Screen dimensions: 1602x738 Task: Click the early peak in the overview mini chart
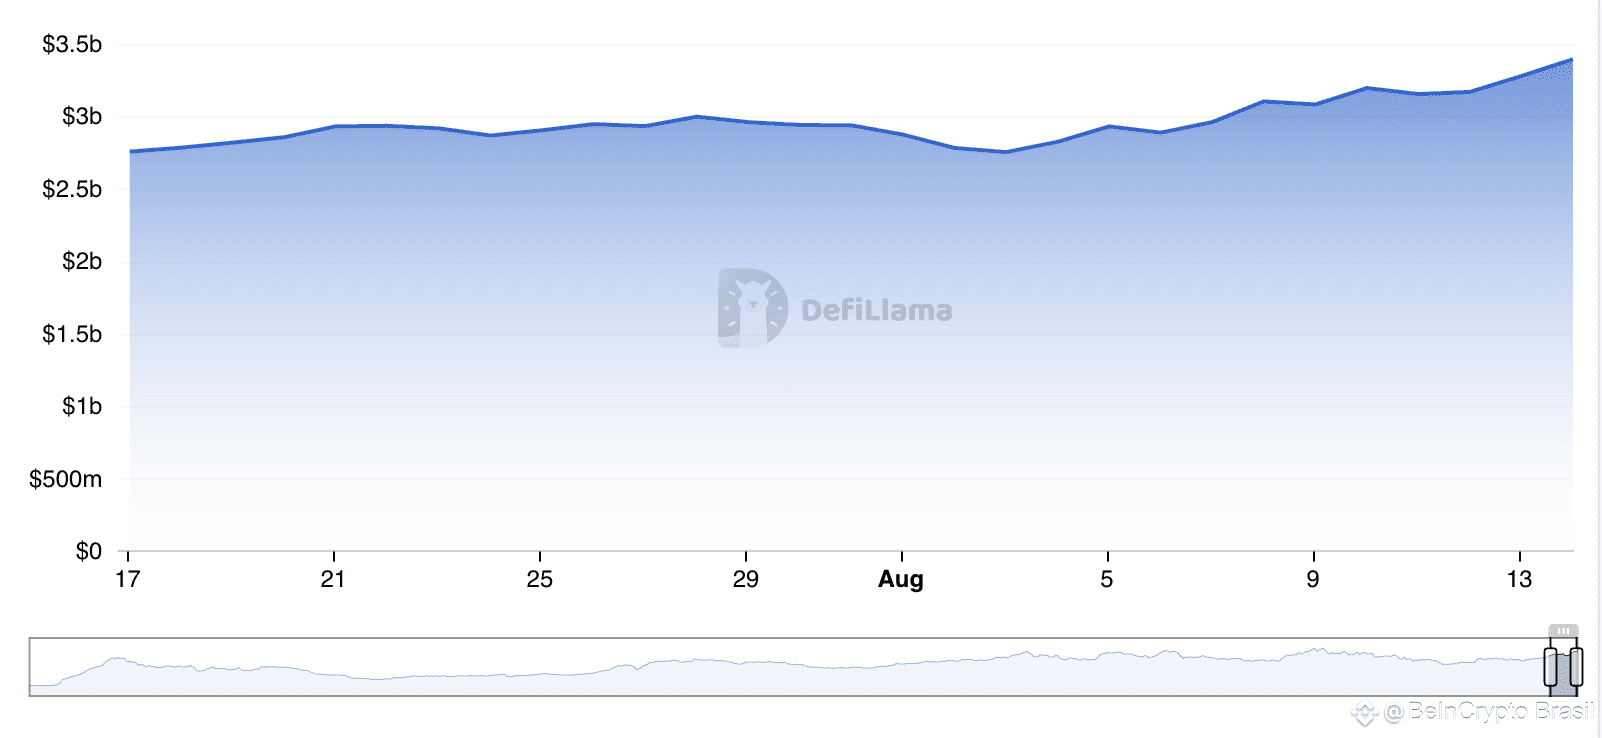click(118, 659)
